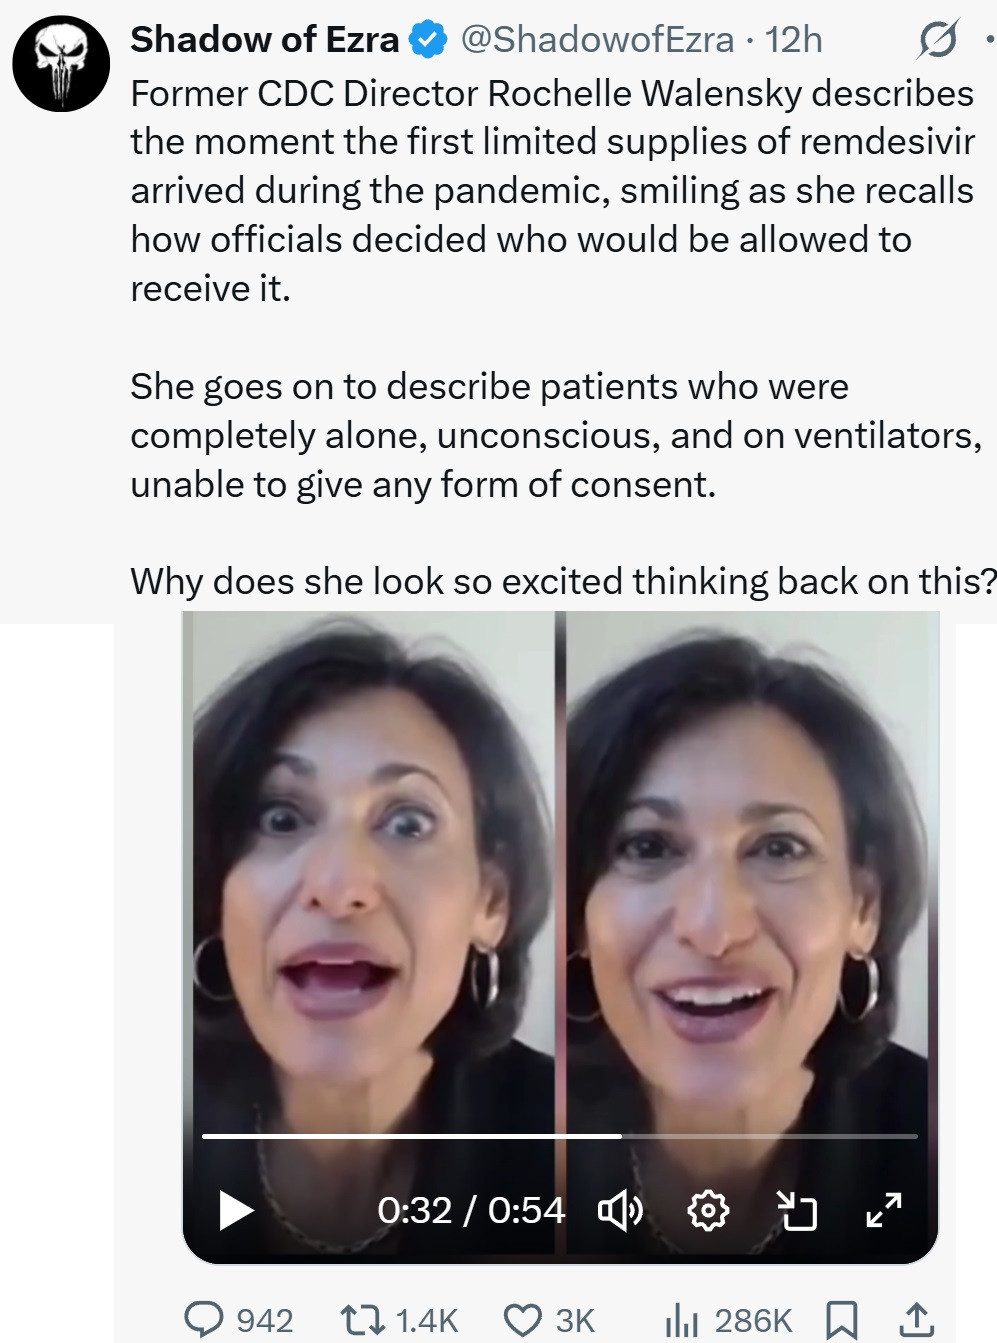View post analytics bar chart icon
The height and width of the screenshot is (1343, 997).
click(x=681, y=1320)
